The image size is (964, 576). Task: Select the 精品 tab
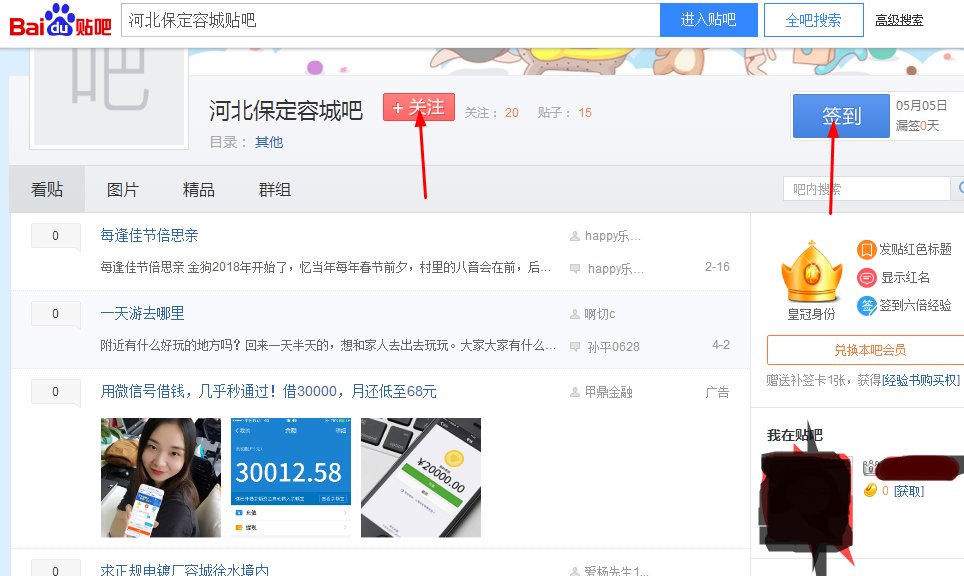pyautogui.click(x=198, y=189)
